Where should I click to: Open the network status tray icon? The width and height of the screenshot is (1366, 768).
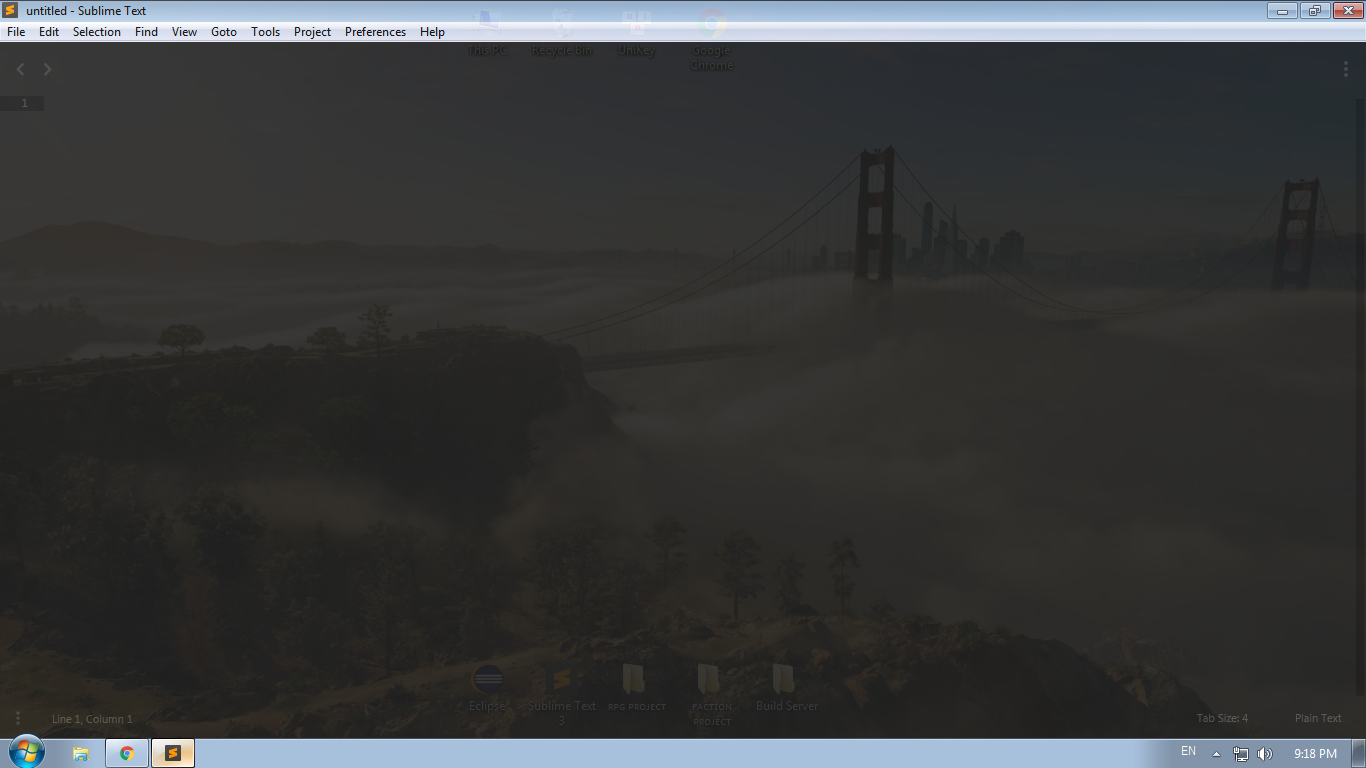(x=1241, y=754)
